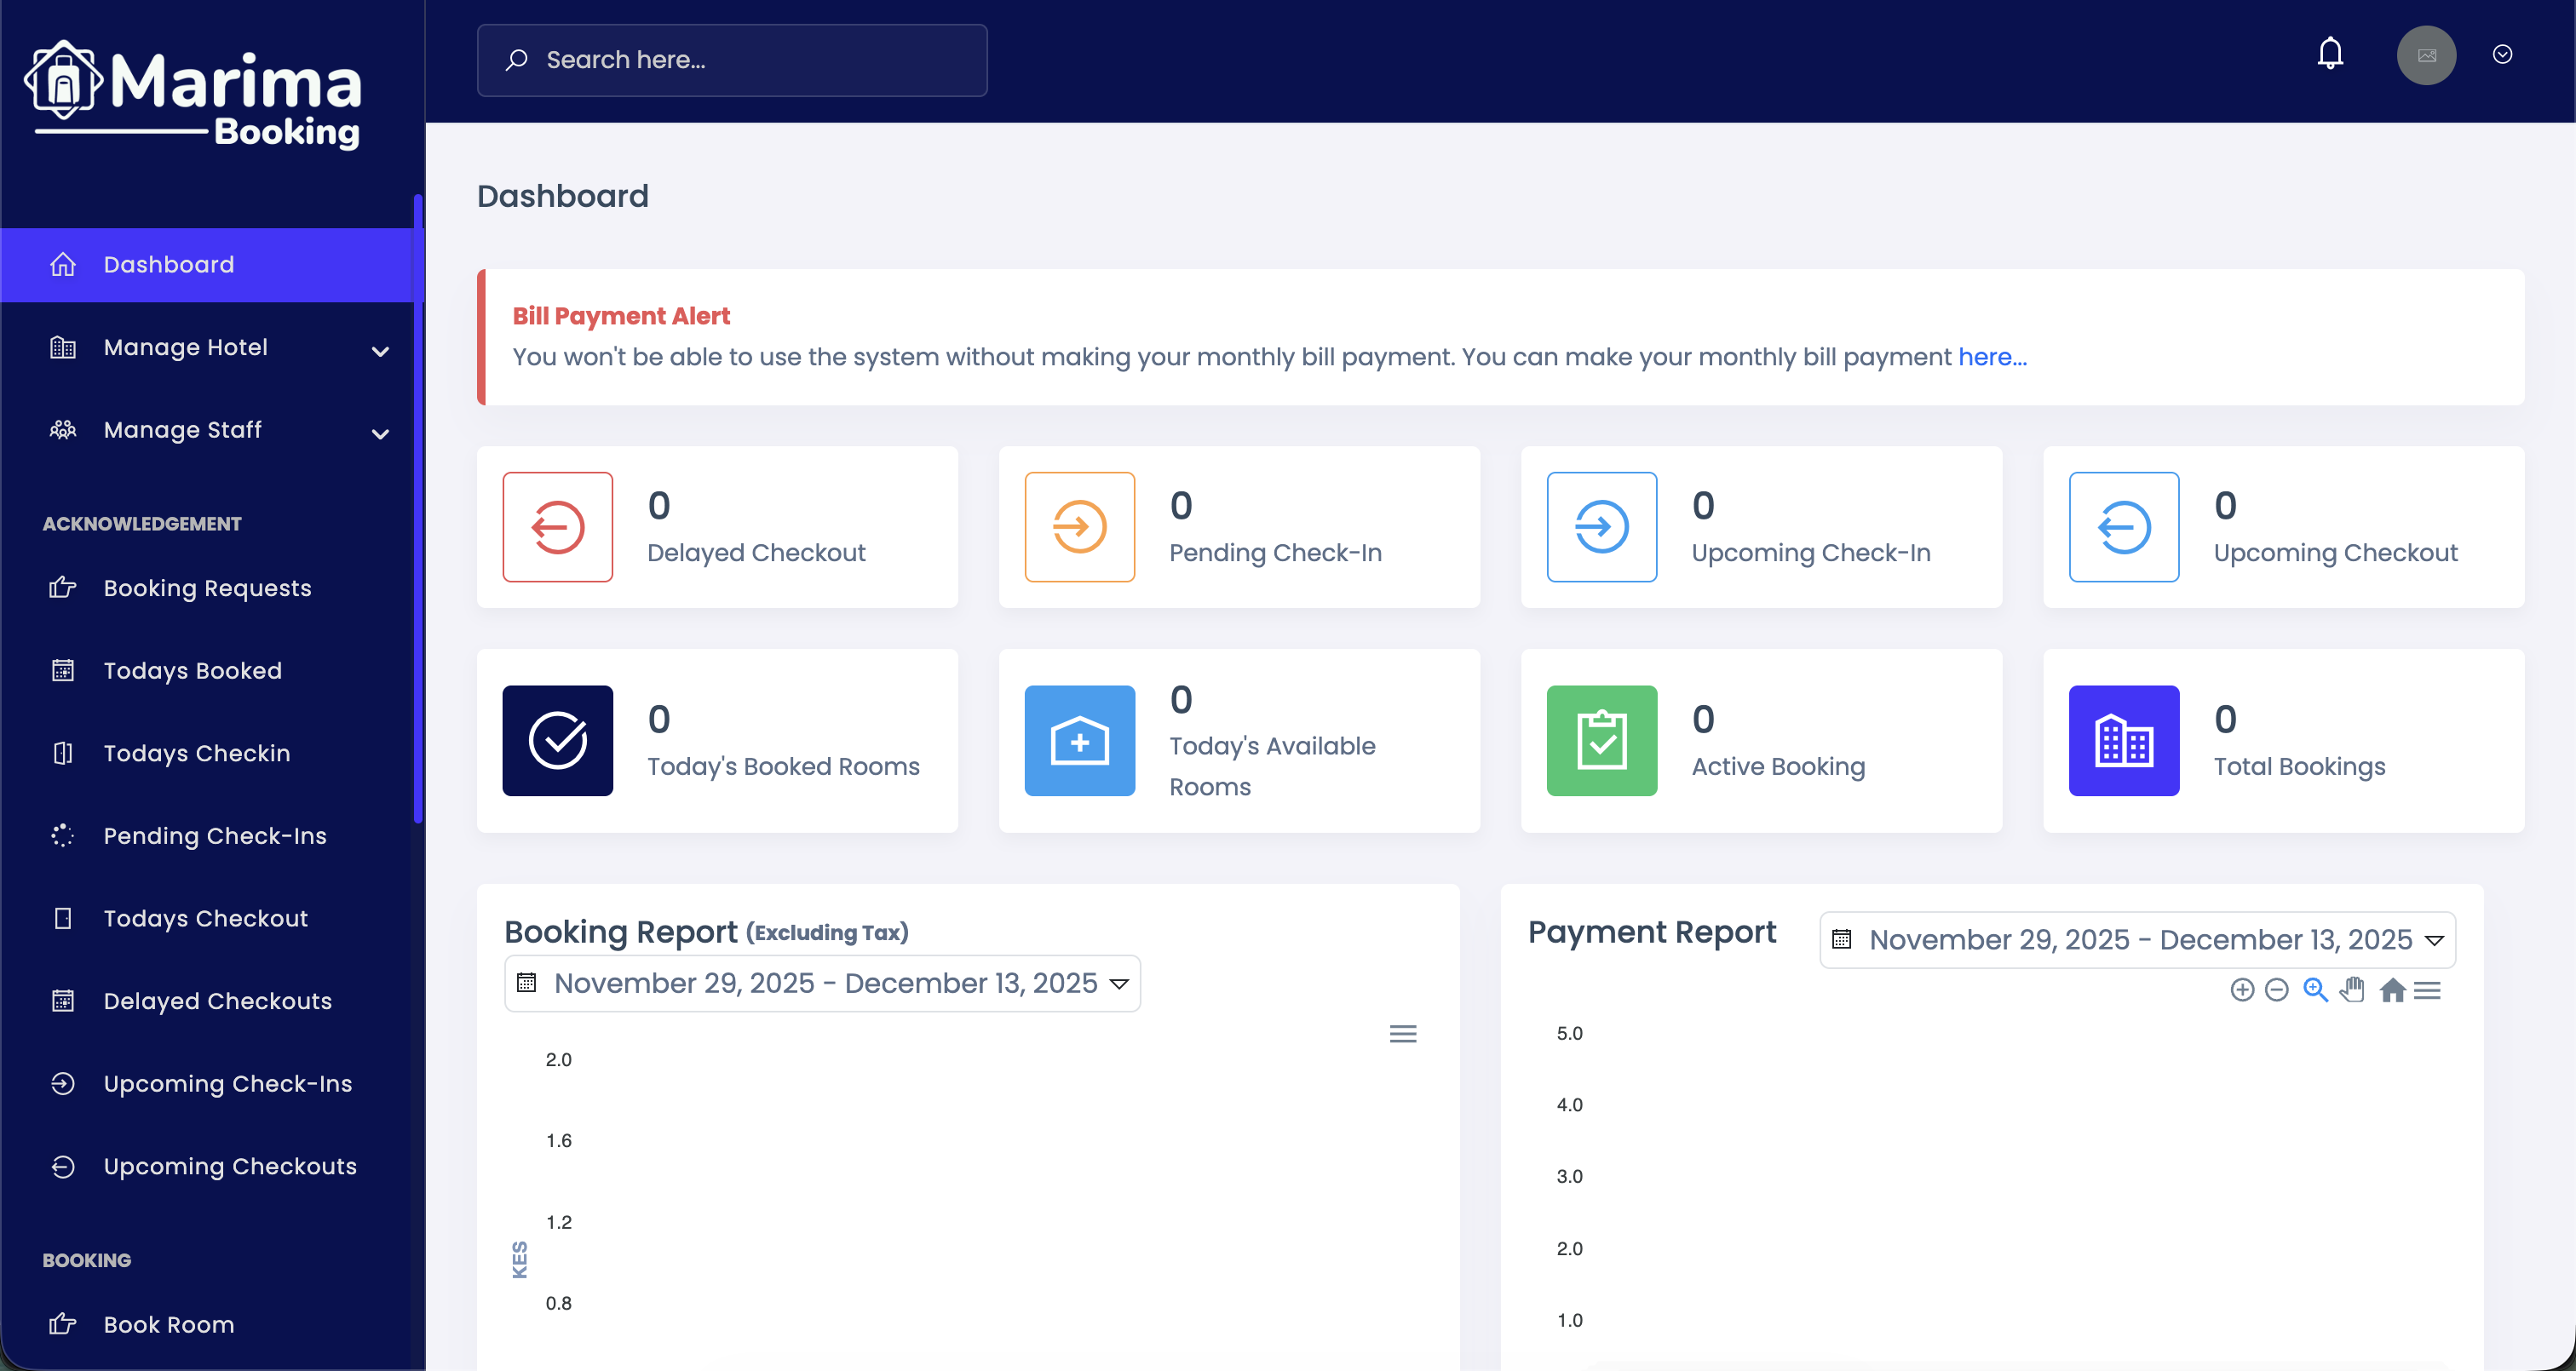Follow the bill payment 'here...' link

click(x=1992, y=357)
